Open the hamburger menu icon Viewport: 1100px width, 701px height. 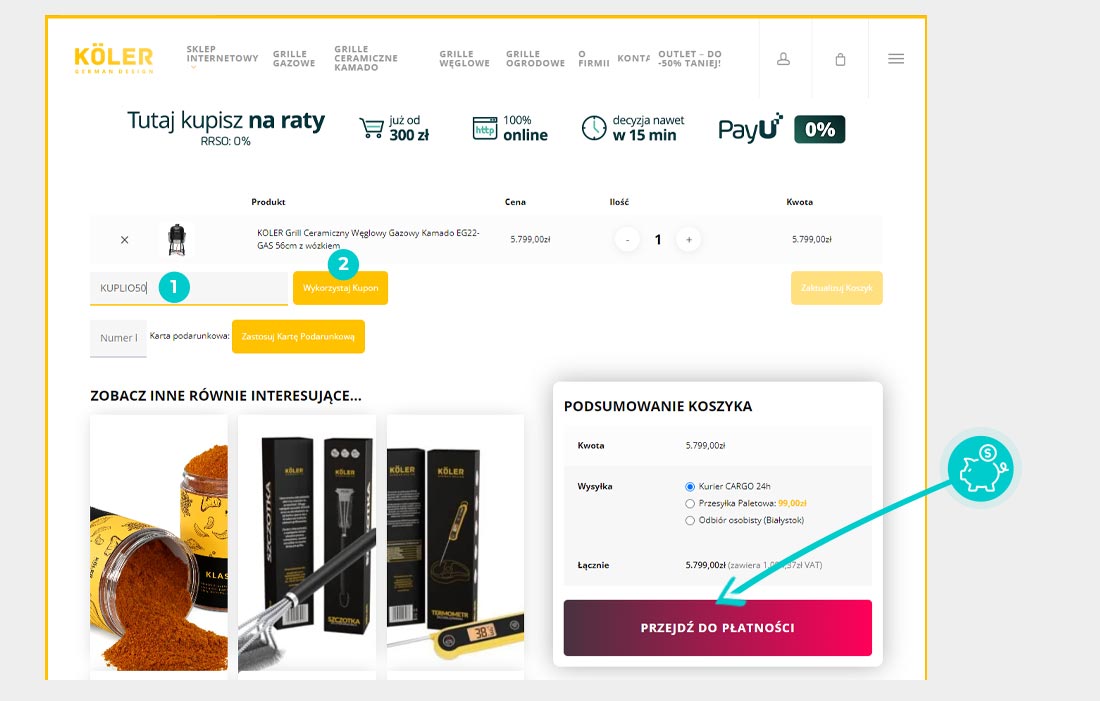[896, 59]
